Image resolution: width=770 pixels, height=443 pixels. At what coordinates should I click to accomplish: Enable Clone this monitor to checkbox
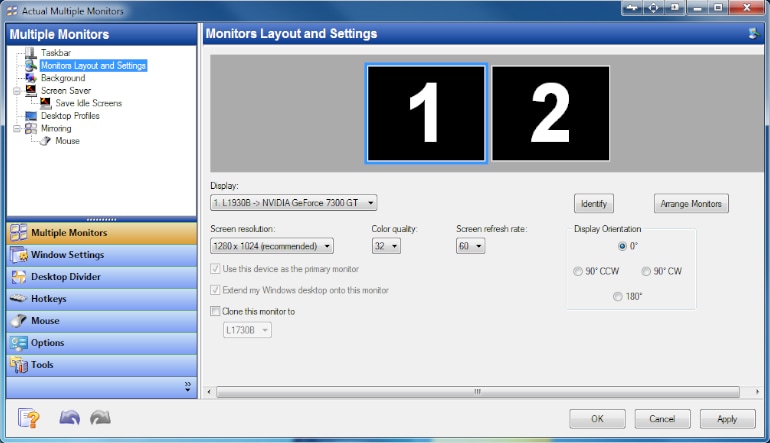click(215, 311)
